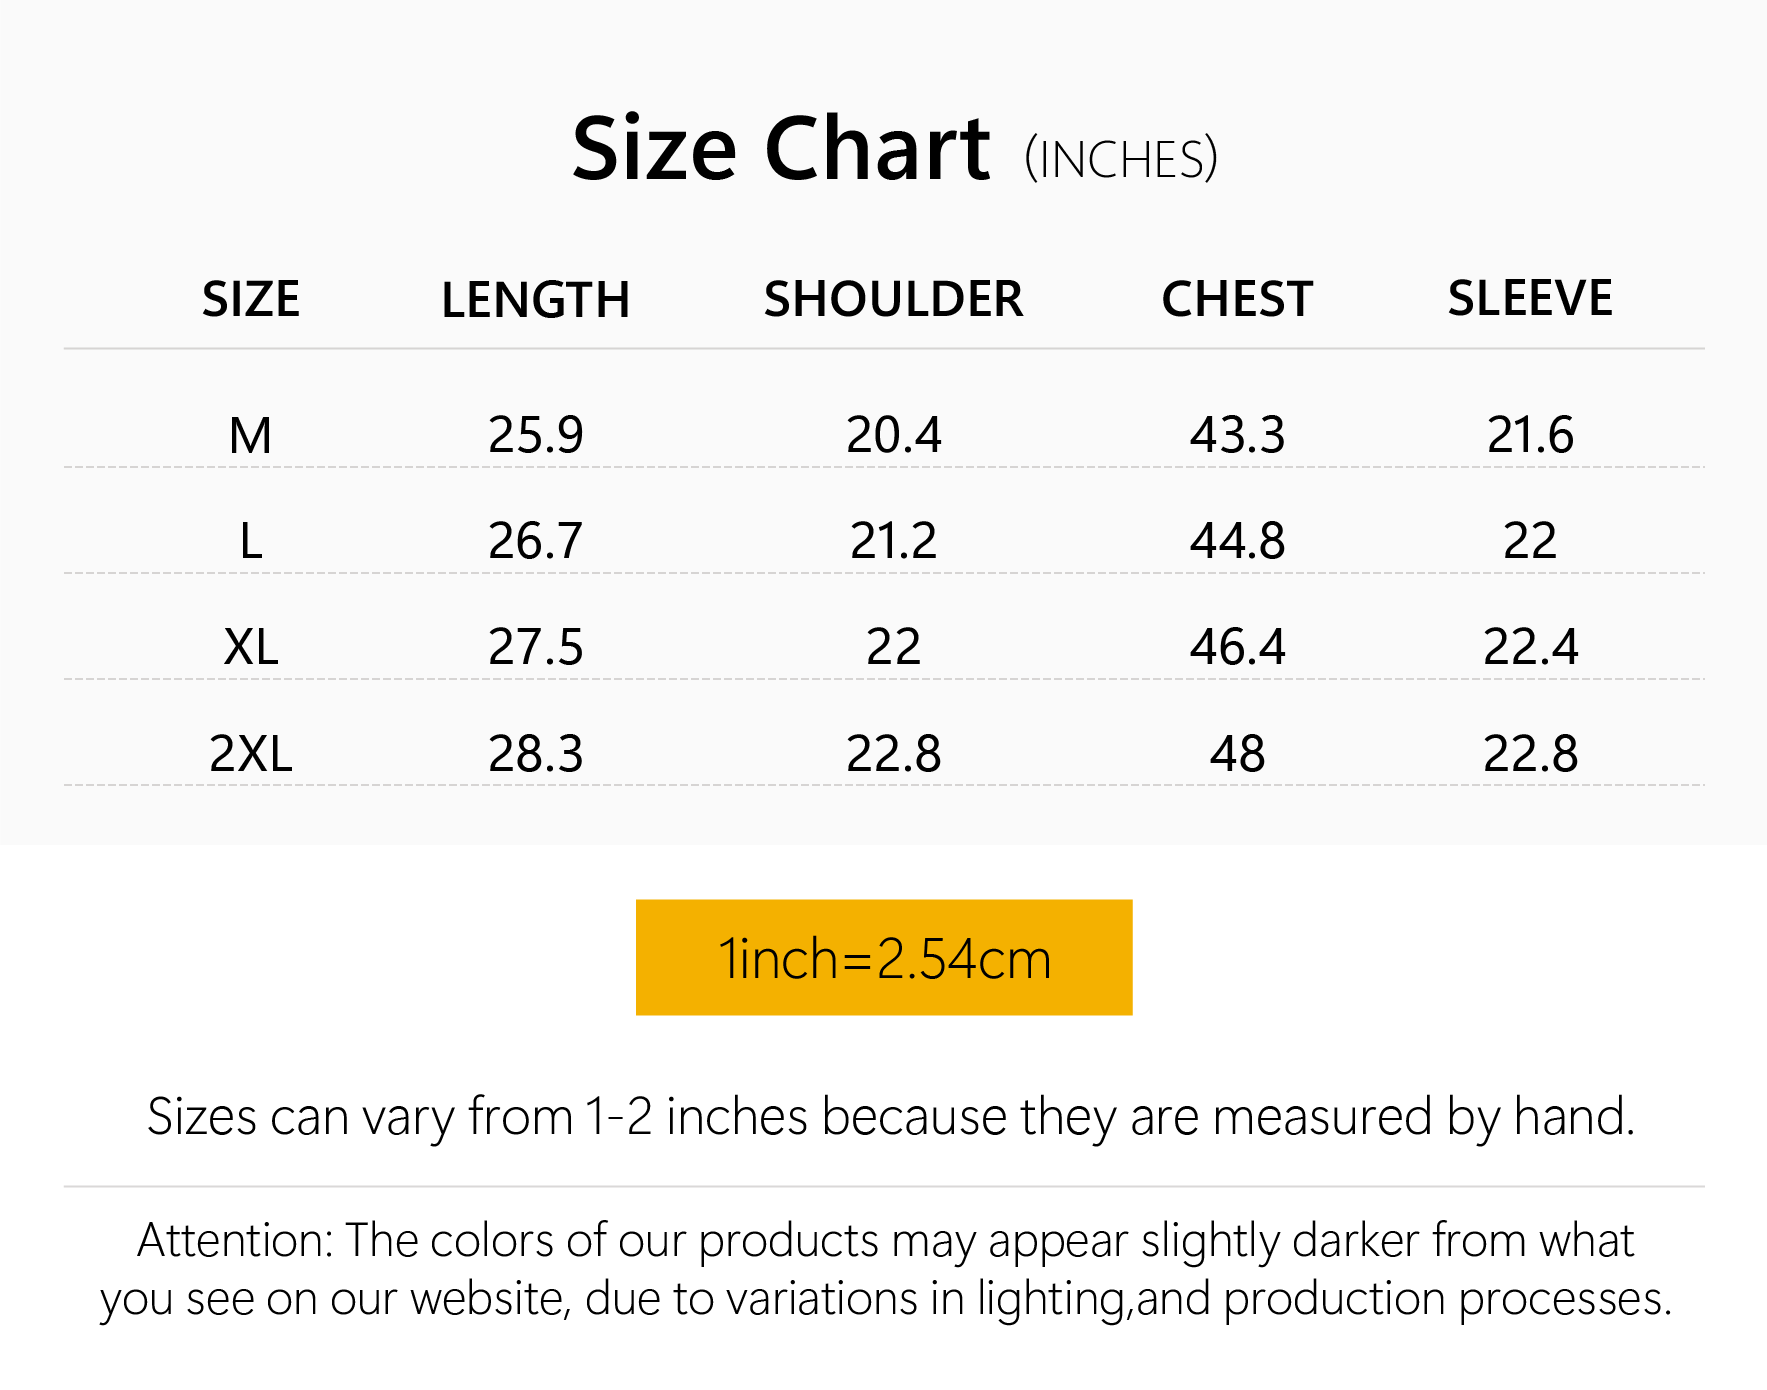Click the (INCHES) unit label
This screenshot has height=1390, width=1767.
click(1121, 160)
